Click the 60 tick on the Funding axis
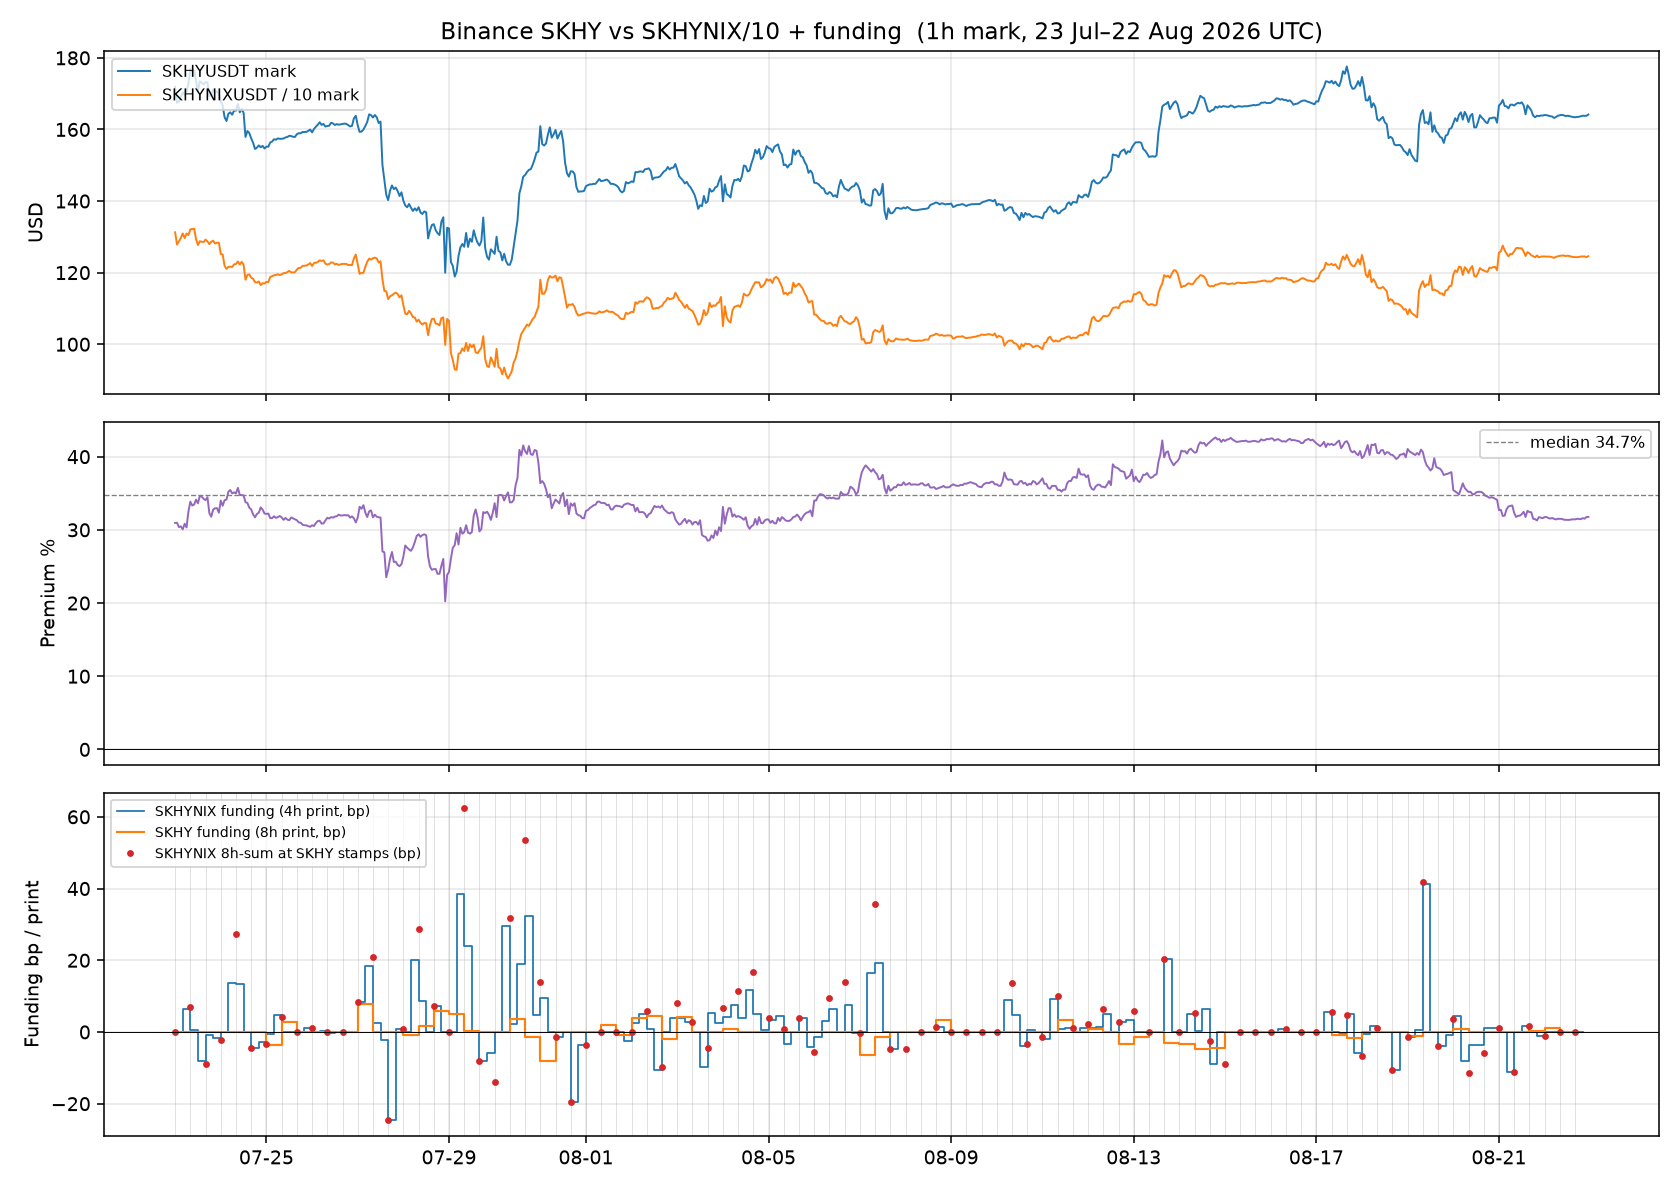 pos(80,817)
